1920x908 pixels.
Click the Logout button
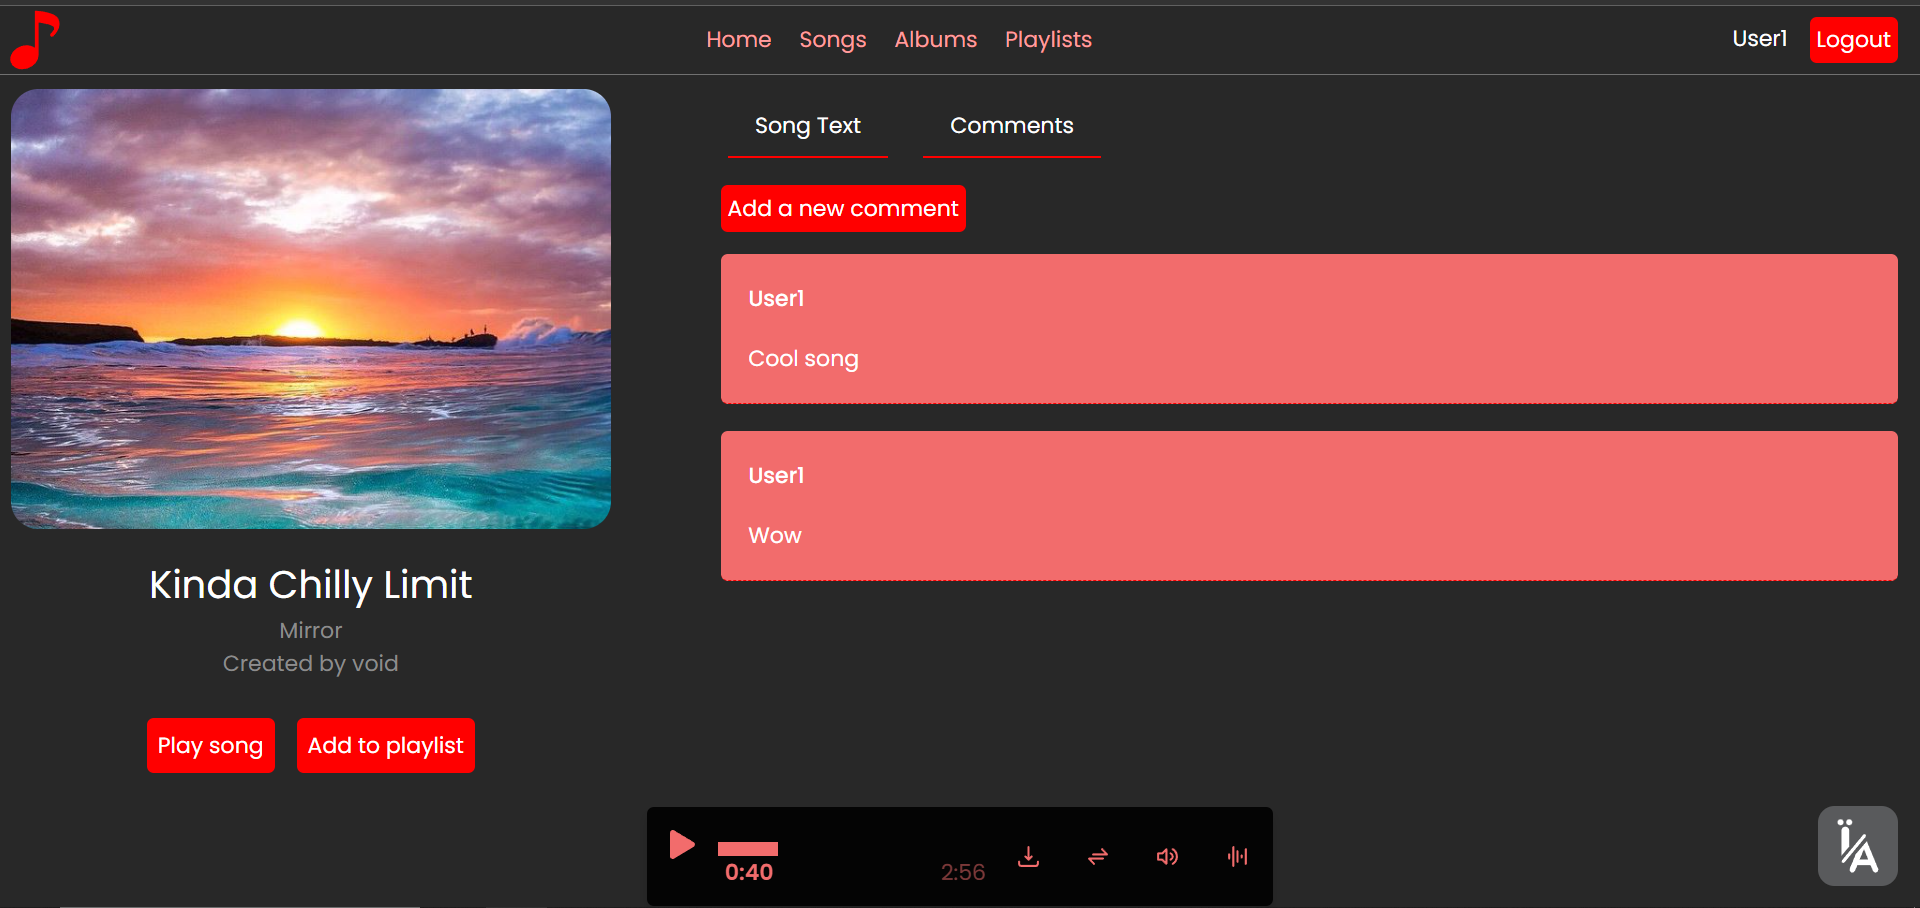click(x=1853, y=40)
